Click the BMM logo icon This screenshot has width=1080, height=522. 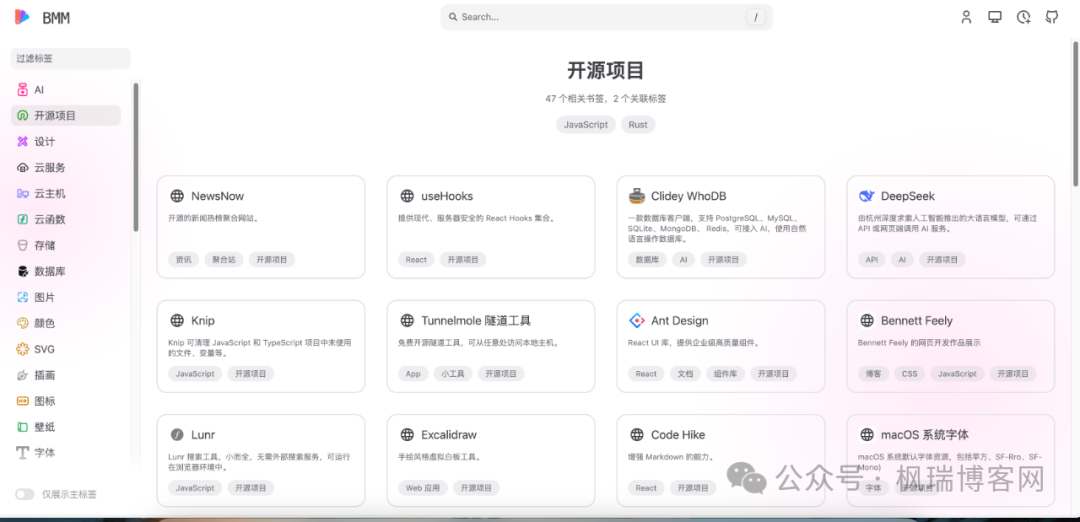coord(23,18)
